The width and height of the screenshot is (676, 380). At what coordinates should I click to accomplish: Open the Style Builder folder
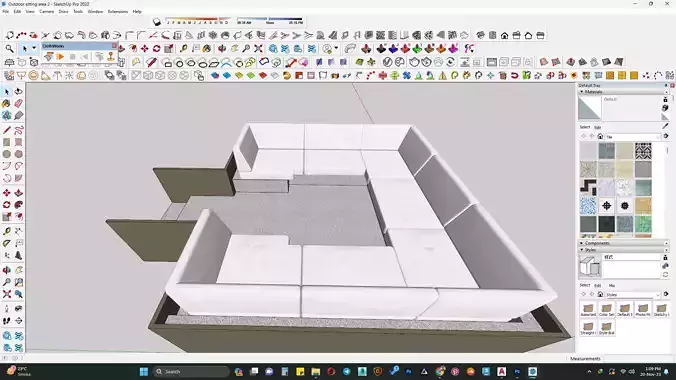606,328
